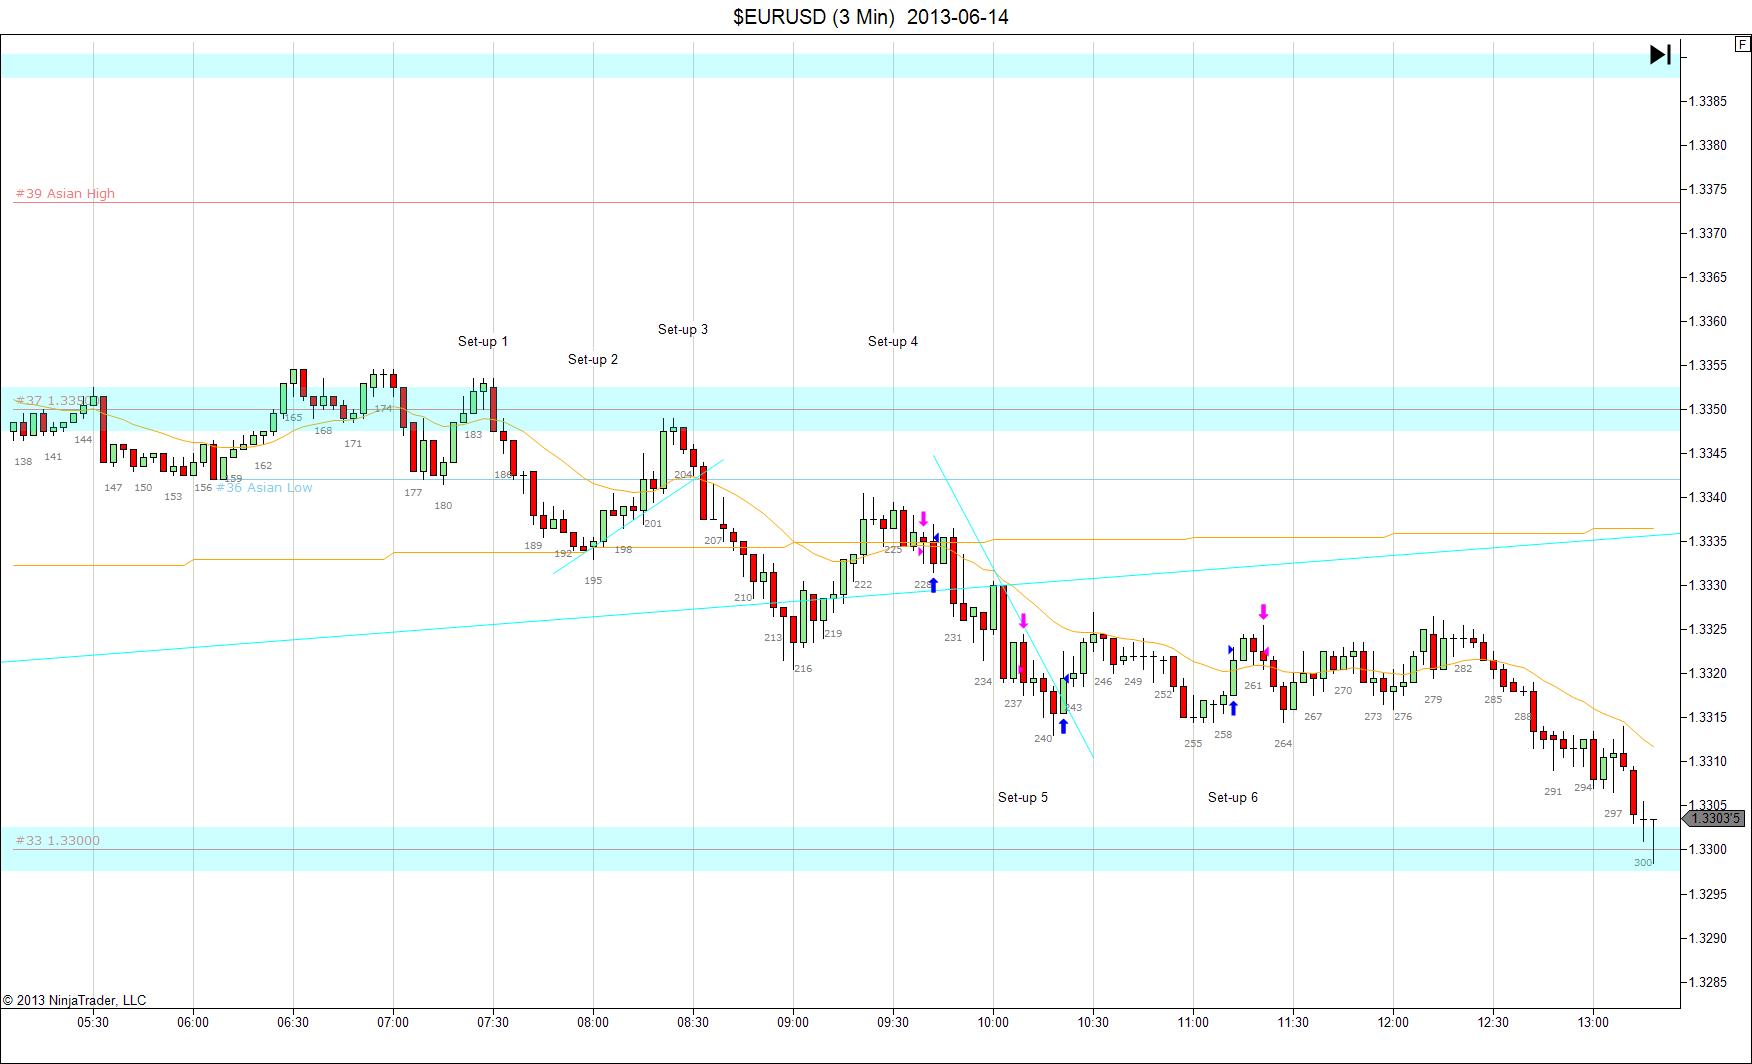The image size is (1752, 1064).
Task: Click the bar number label 291
Action: pos(1553,791)
